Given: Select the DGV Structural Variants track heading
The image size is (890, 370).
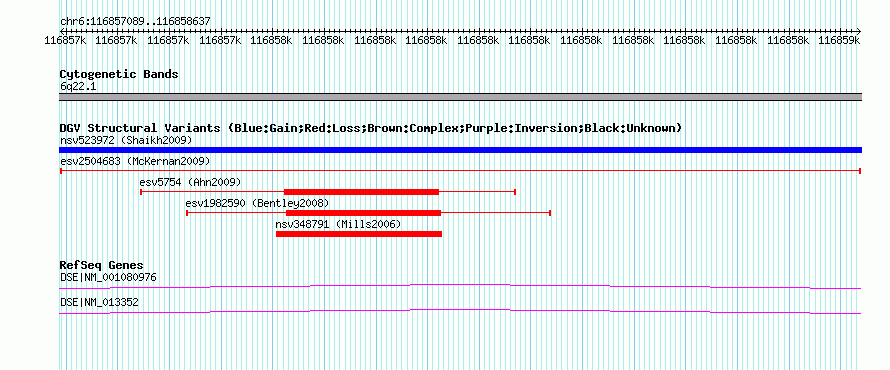Looking at the screenshot, I should click(x=371, y=128).
